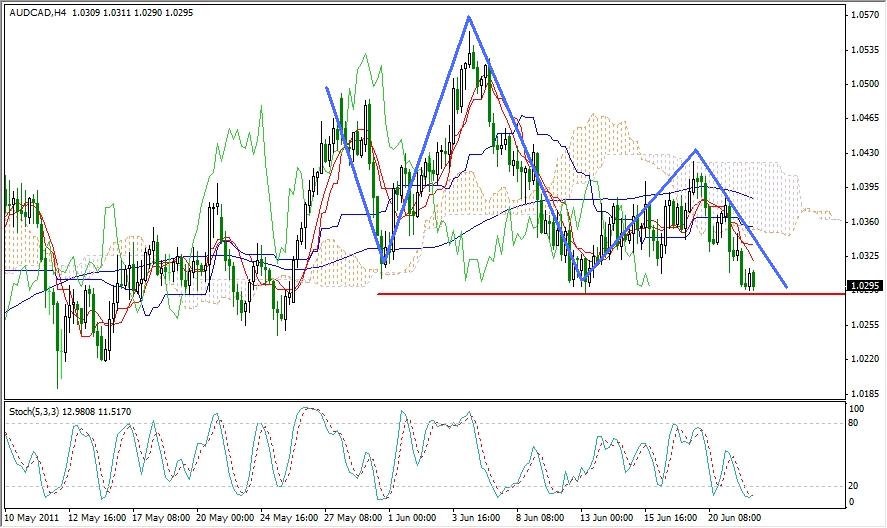Click the stochastic 80 level label
The height and width of the screenshot is (528, 887).
pyautogui.click(x=853, y=423)
